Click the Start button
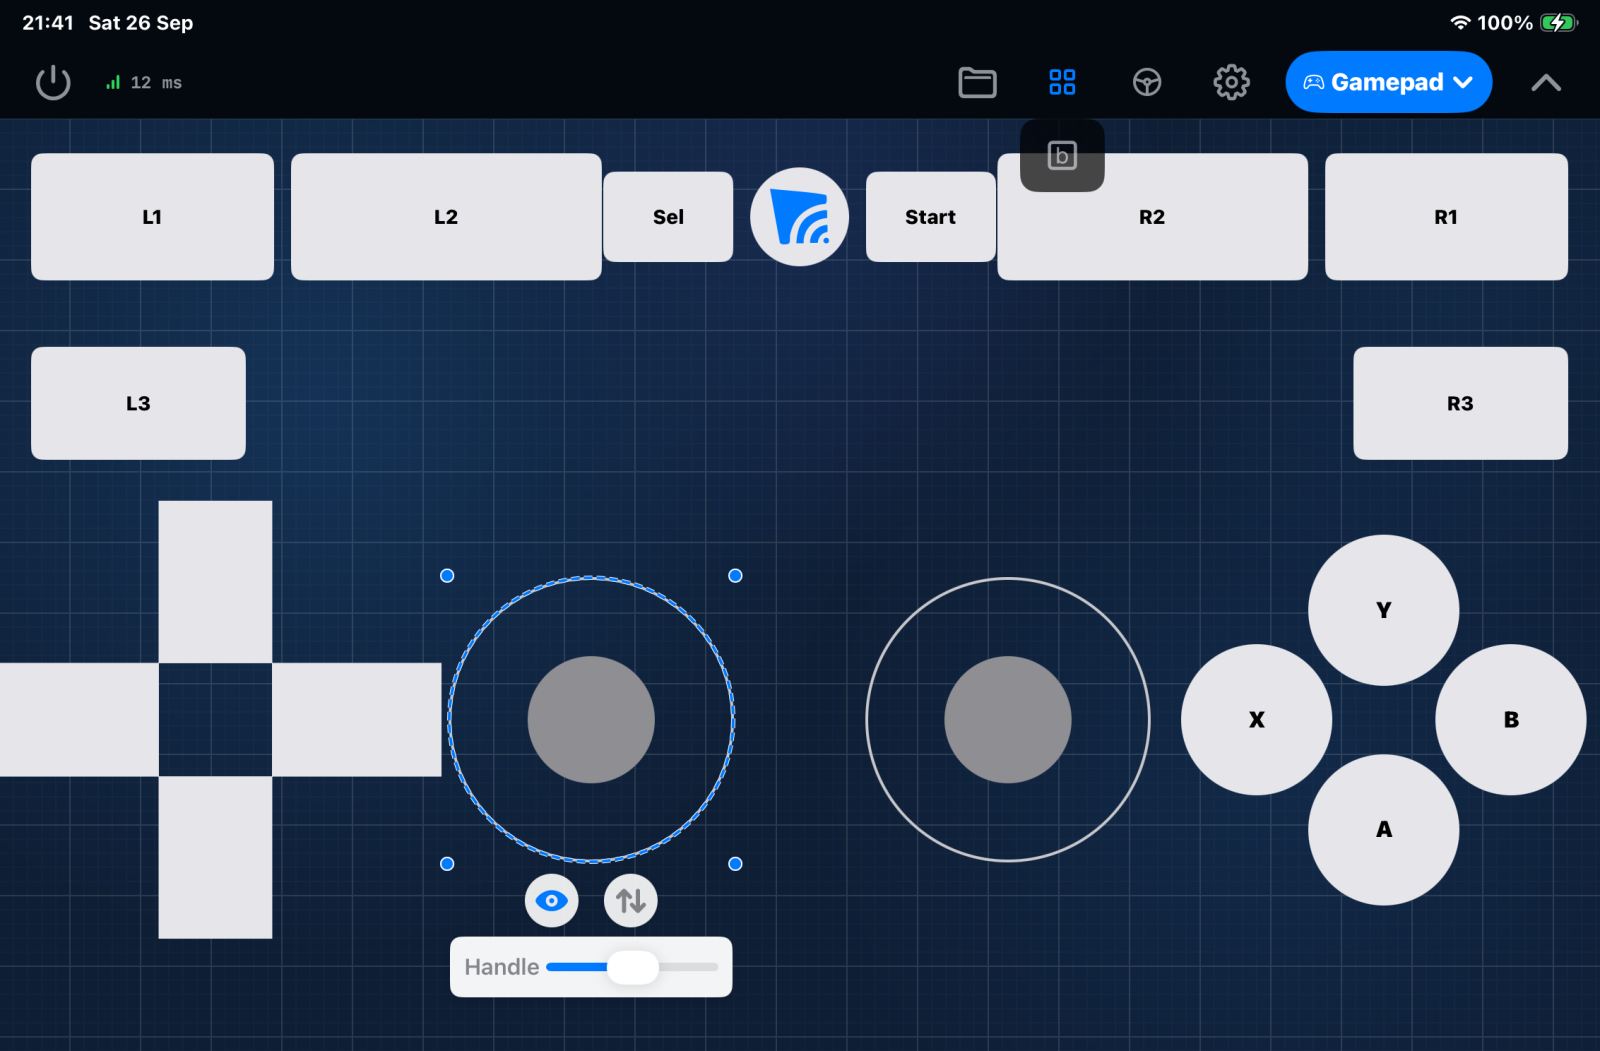 [x=930, y=217]
